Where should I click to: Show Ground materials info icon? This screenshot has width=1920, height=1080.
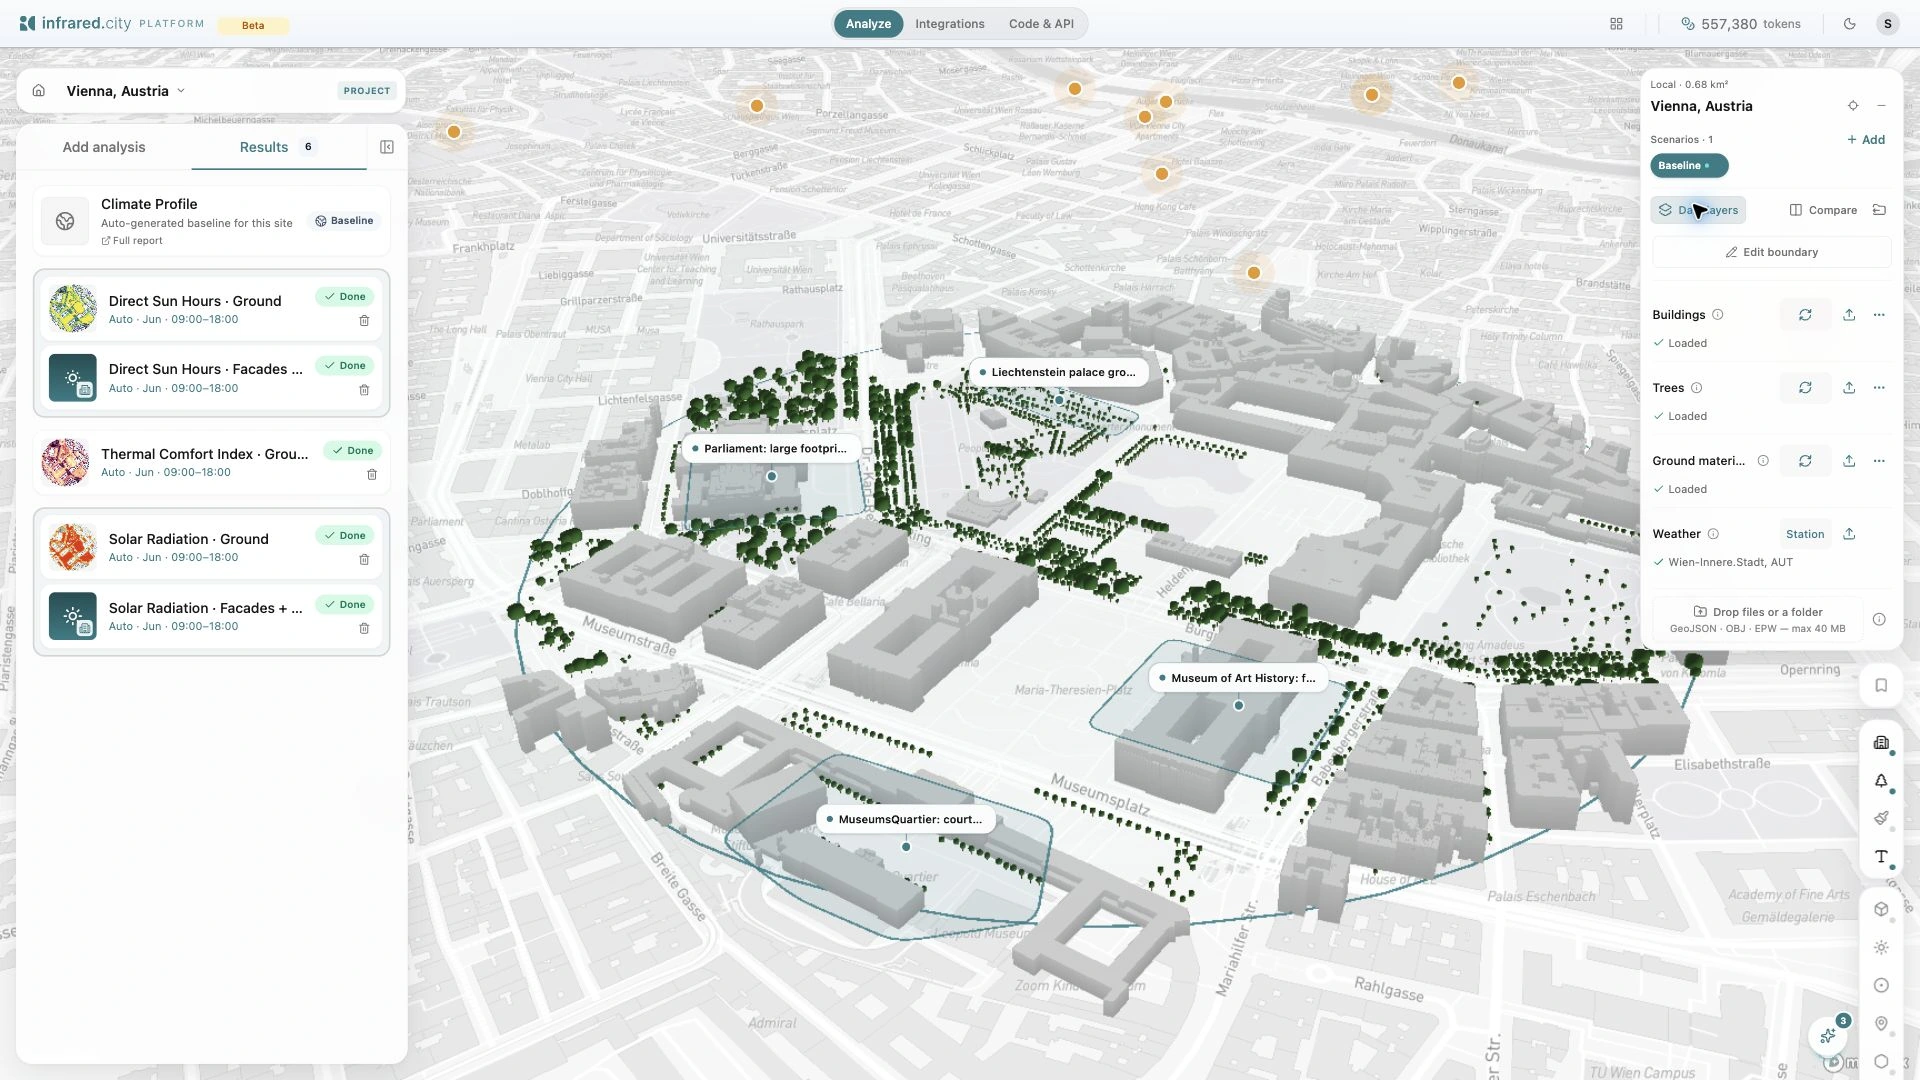tap(1763, 461)
